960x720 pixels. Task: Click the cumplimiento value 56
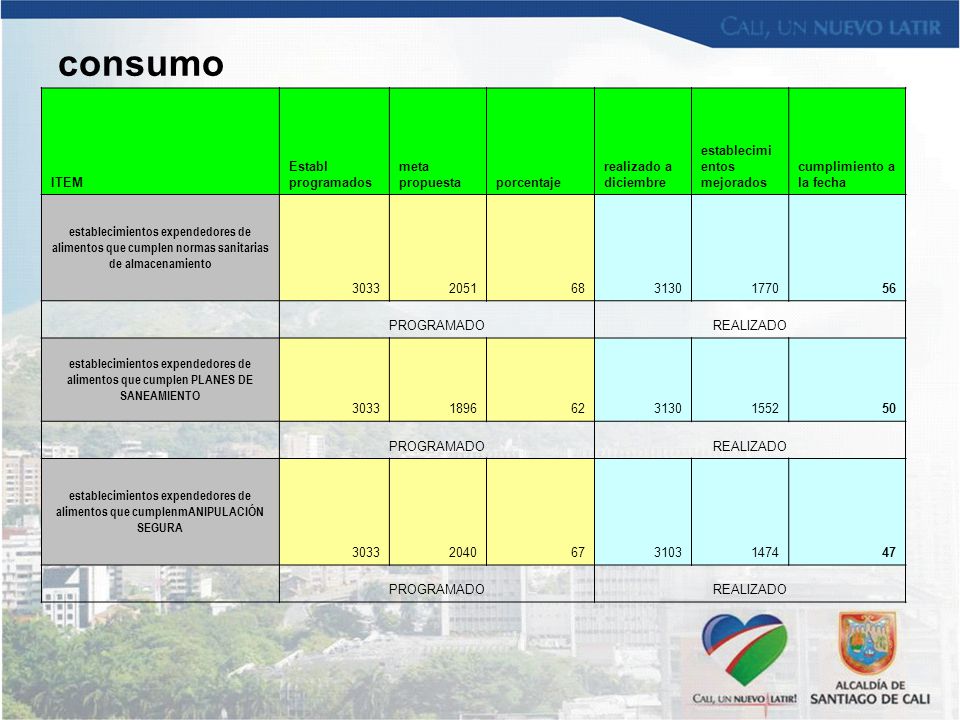click(888, 288)
